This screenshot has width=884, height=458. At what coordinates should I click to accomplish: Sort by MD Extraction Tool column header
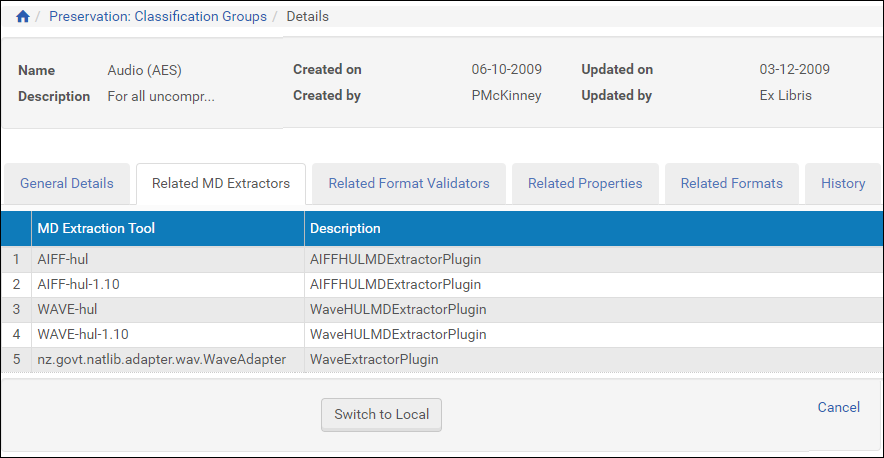(x=96, y=229)
